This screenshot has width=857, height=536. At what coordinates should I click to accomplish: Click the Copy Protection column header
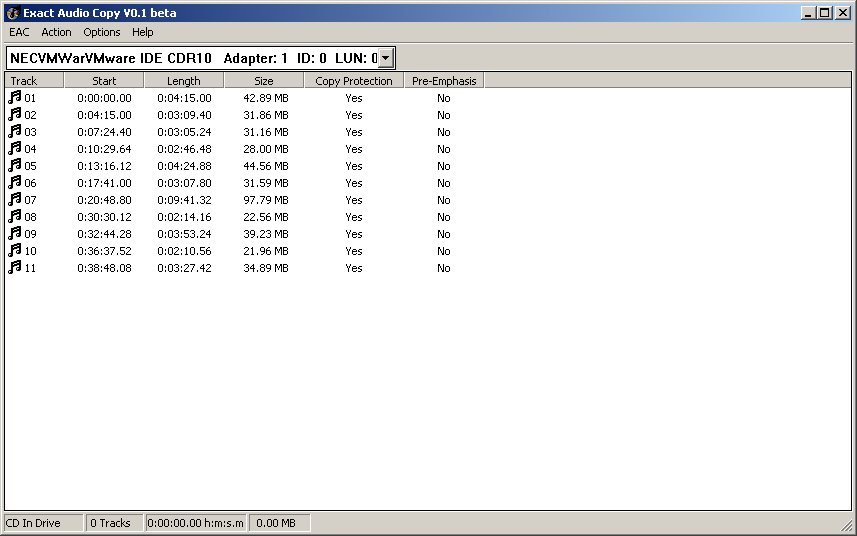pos(354,81)
